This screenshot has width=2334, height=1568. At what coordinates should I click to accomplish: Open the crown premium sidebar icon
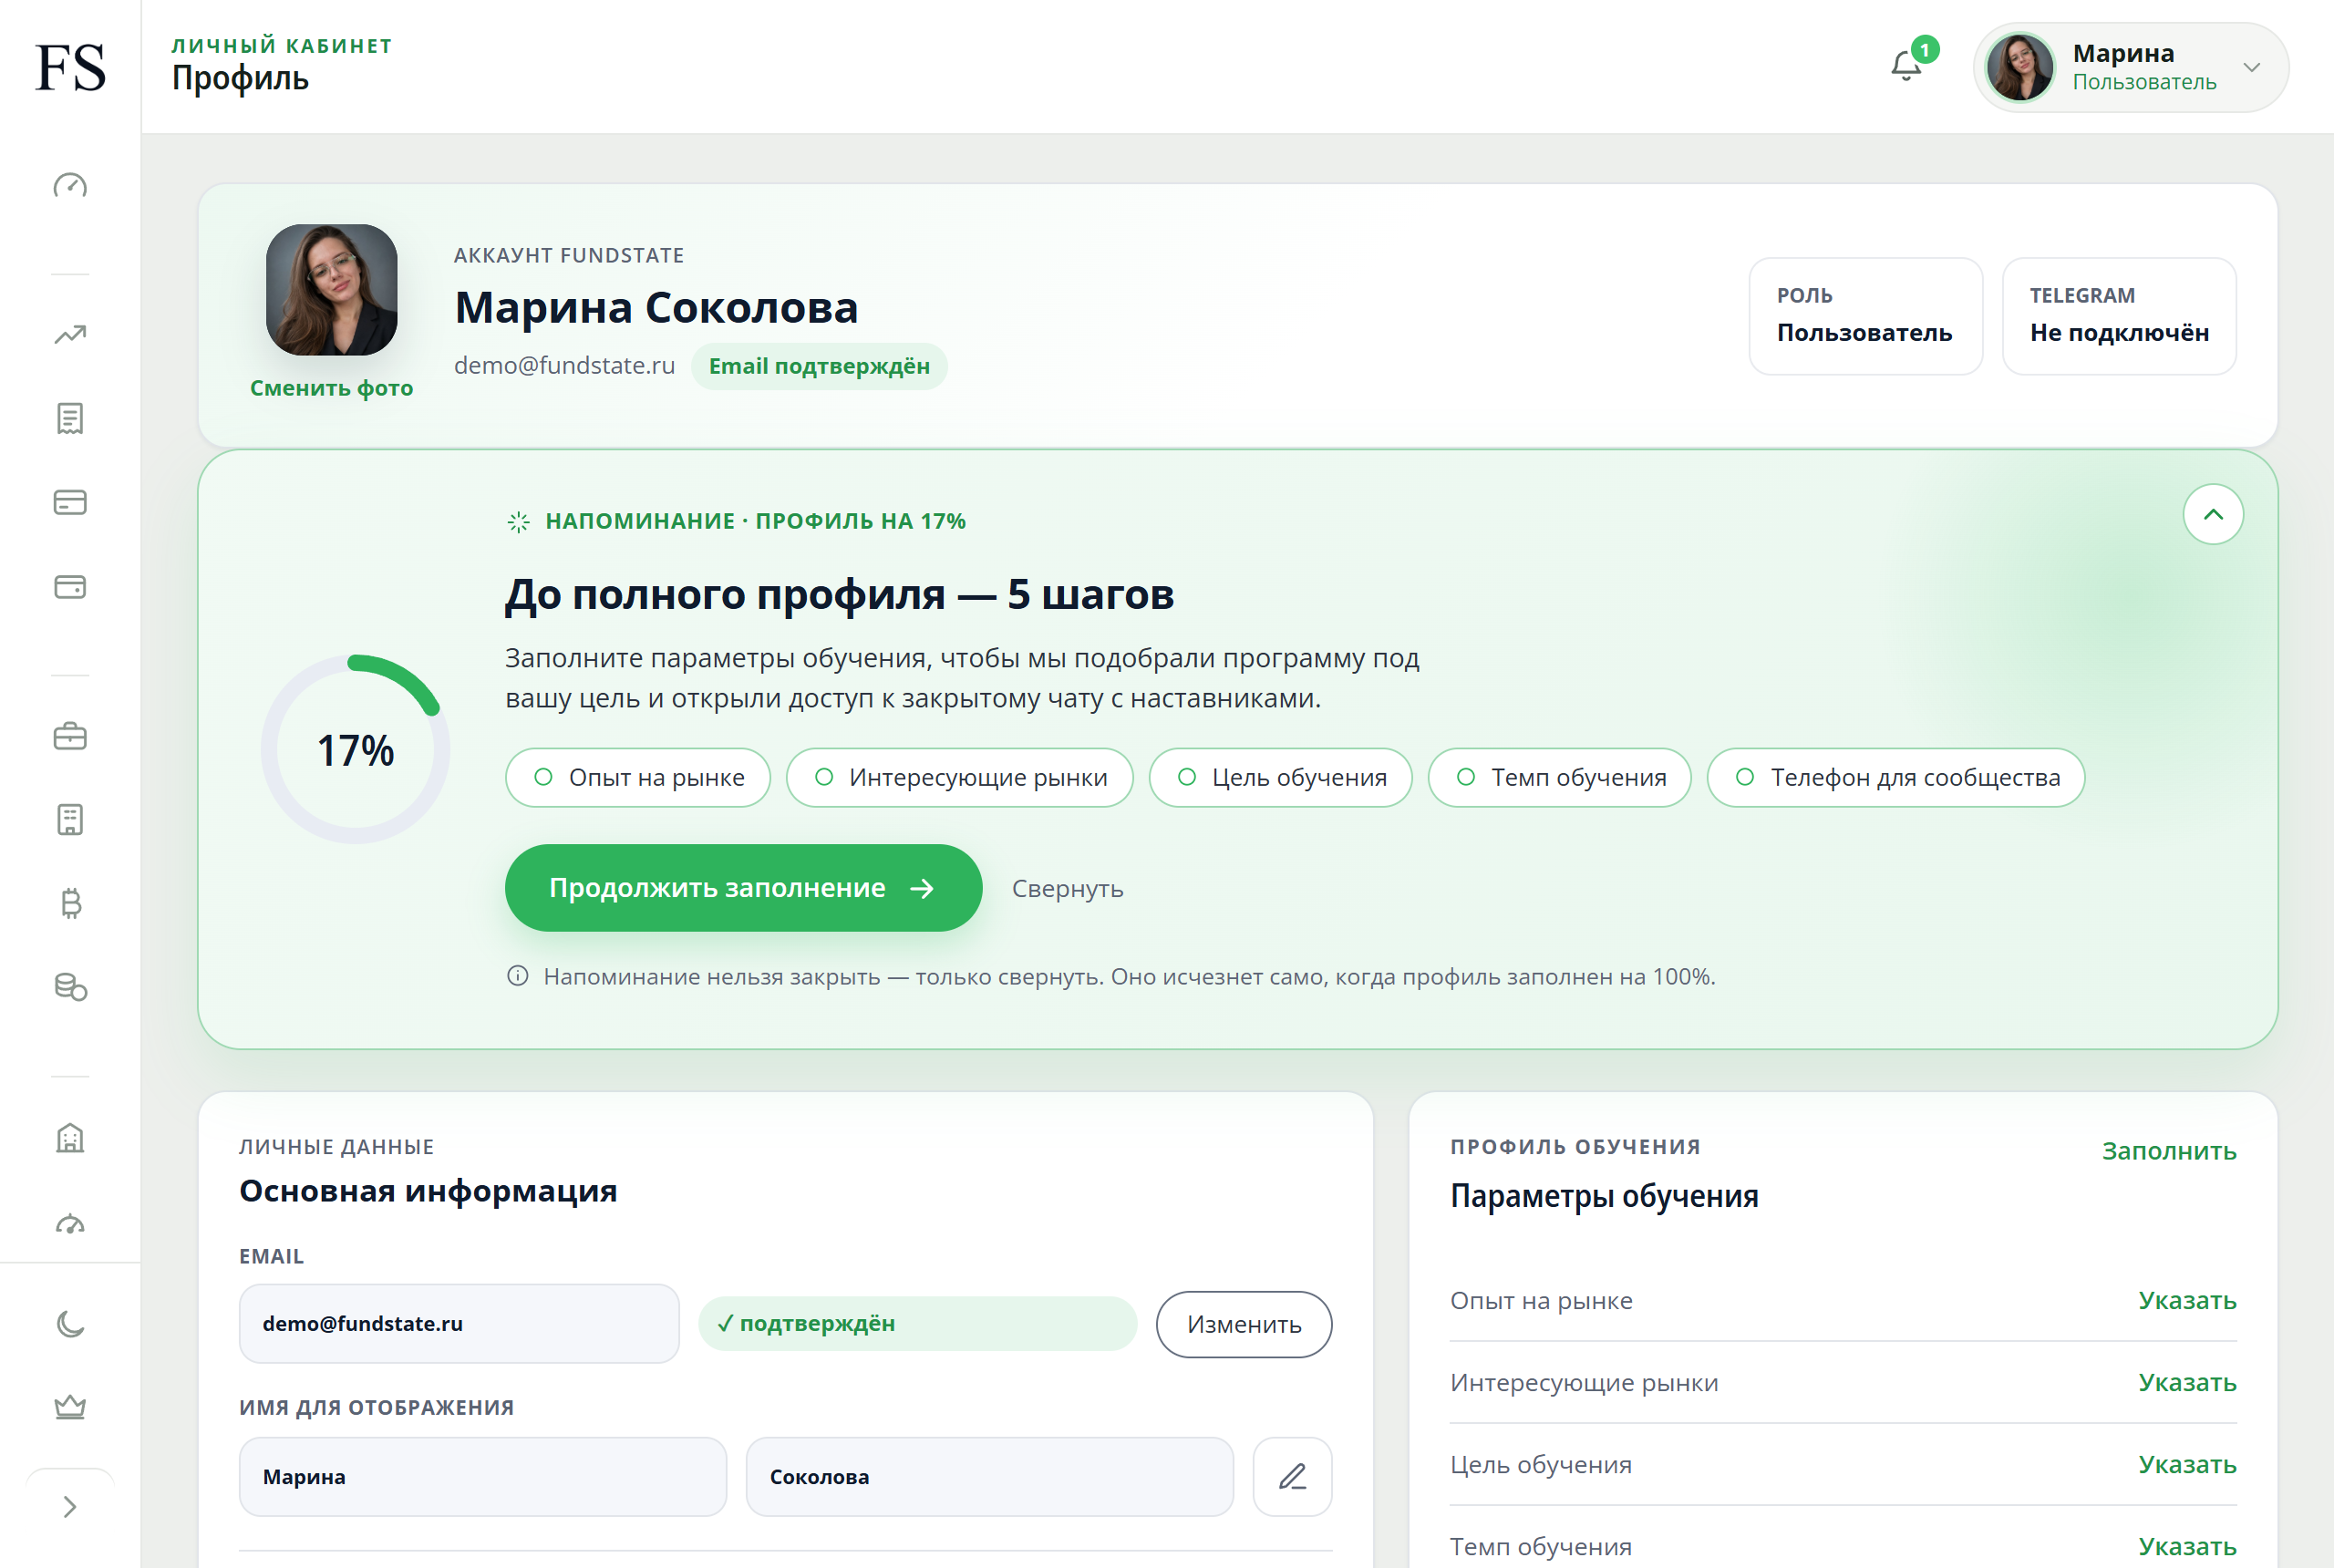(x=70, y=1407)
